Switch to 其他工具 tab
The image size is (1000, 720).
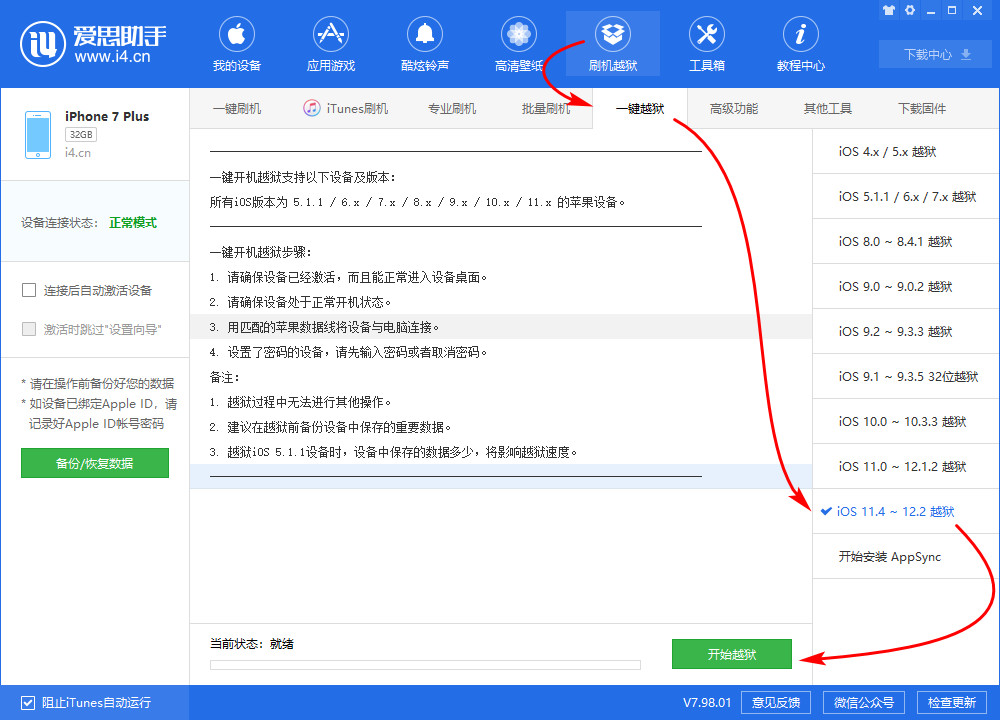pyautogui.click(x=828, y=108)
